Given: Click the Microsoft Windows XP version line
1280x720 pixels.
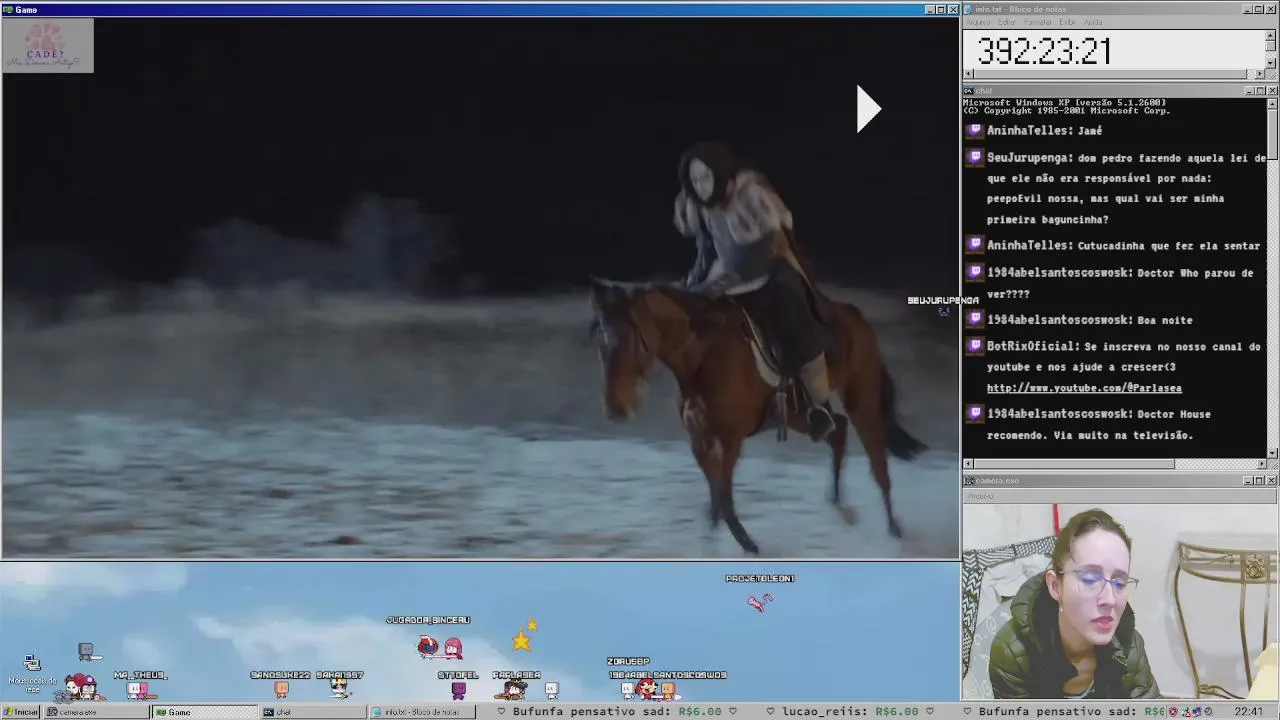Looking at the screenshot, I should point(1064,102).
